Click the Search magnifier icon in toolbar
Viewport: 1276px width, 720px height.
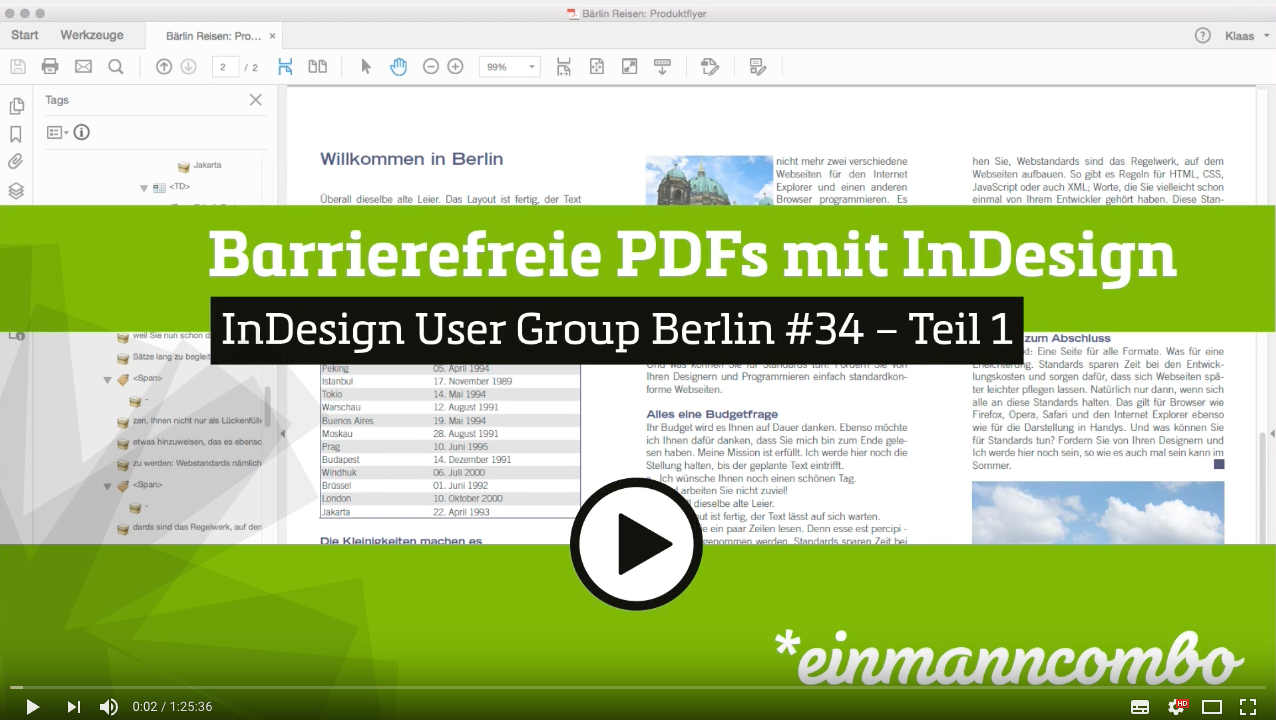[116, 67]
